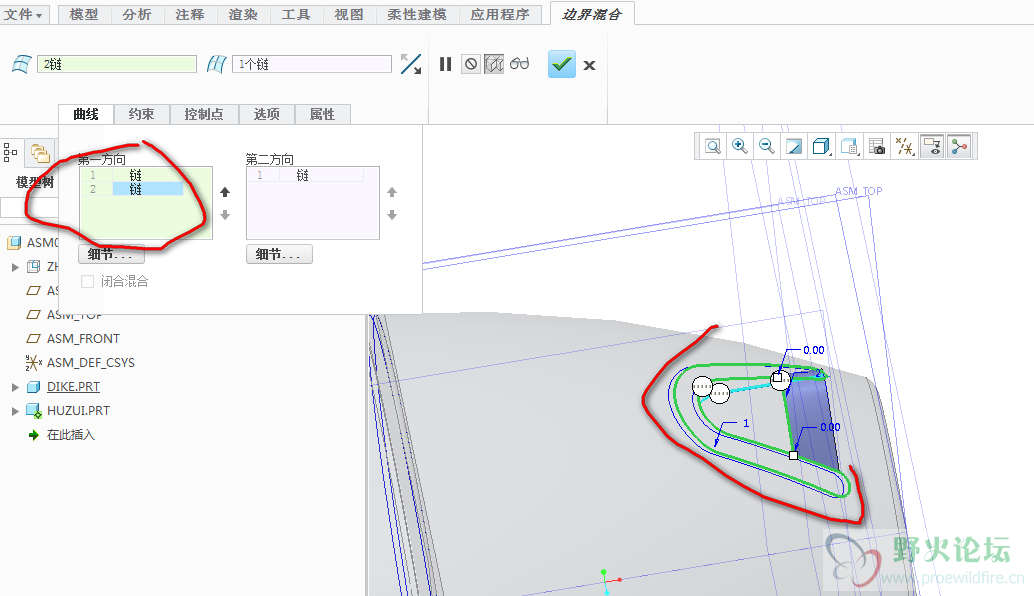Select HUZUI.PRT in model tree
Image resolution: width=1034 pixels, height=596 pixels.
(x=78, y=411)
